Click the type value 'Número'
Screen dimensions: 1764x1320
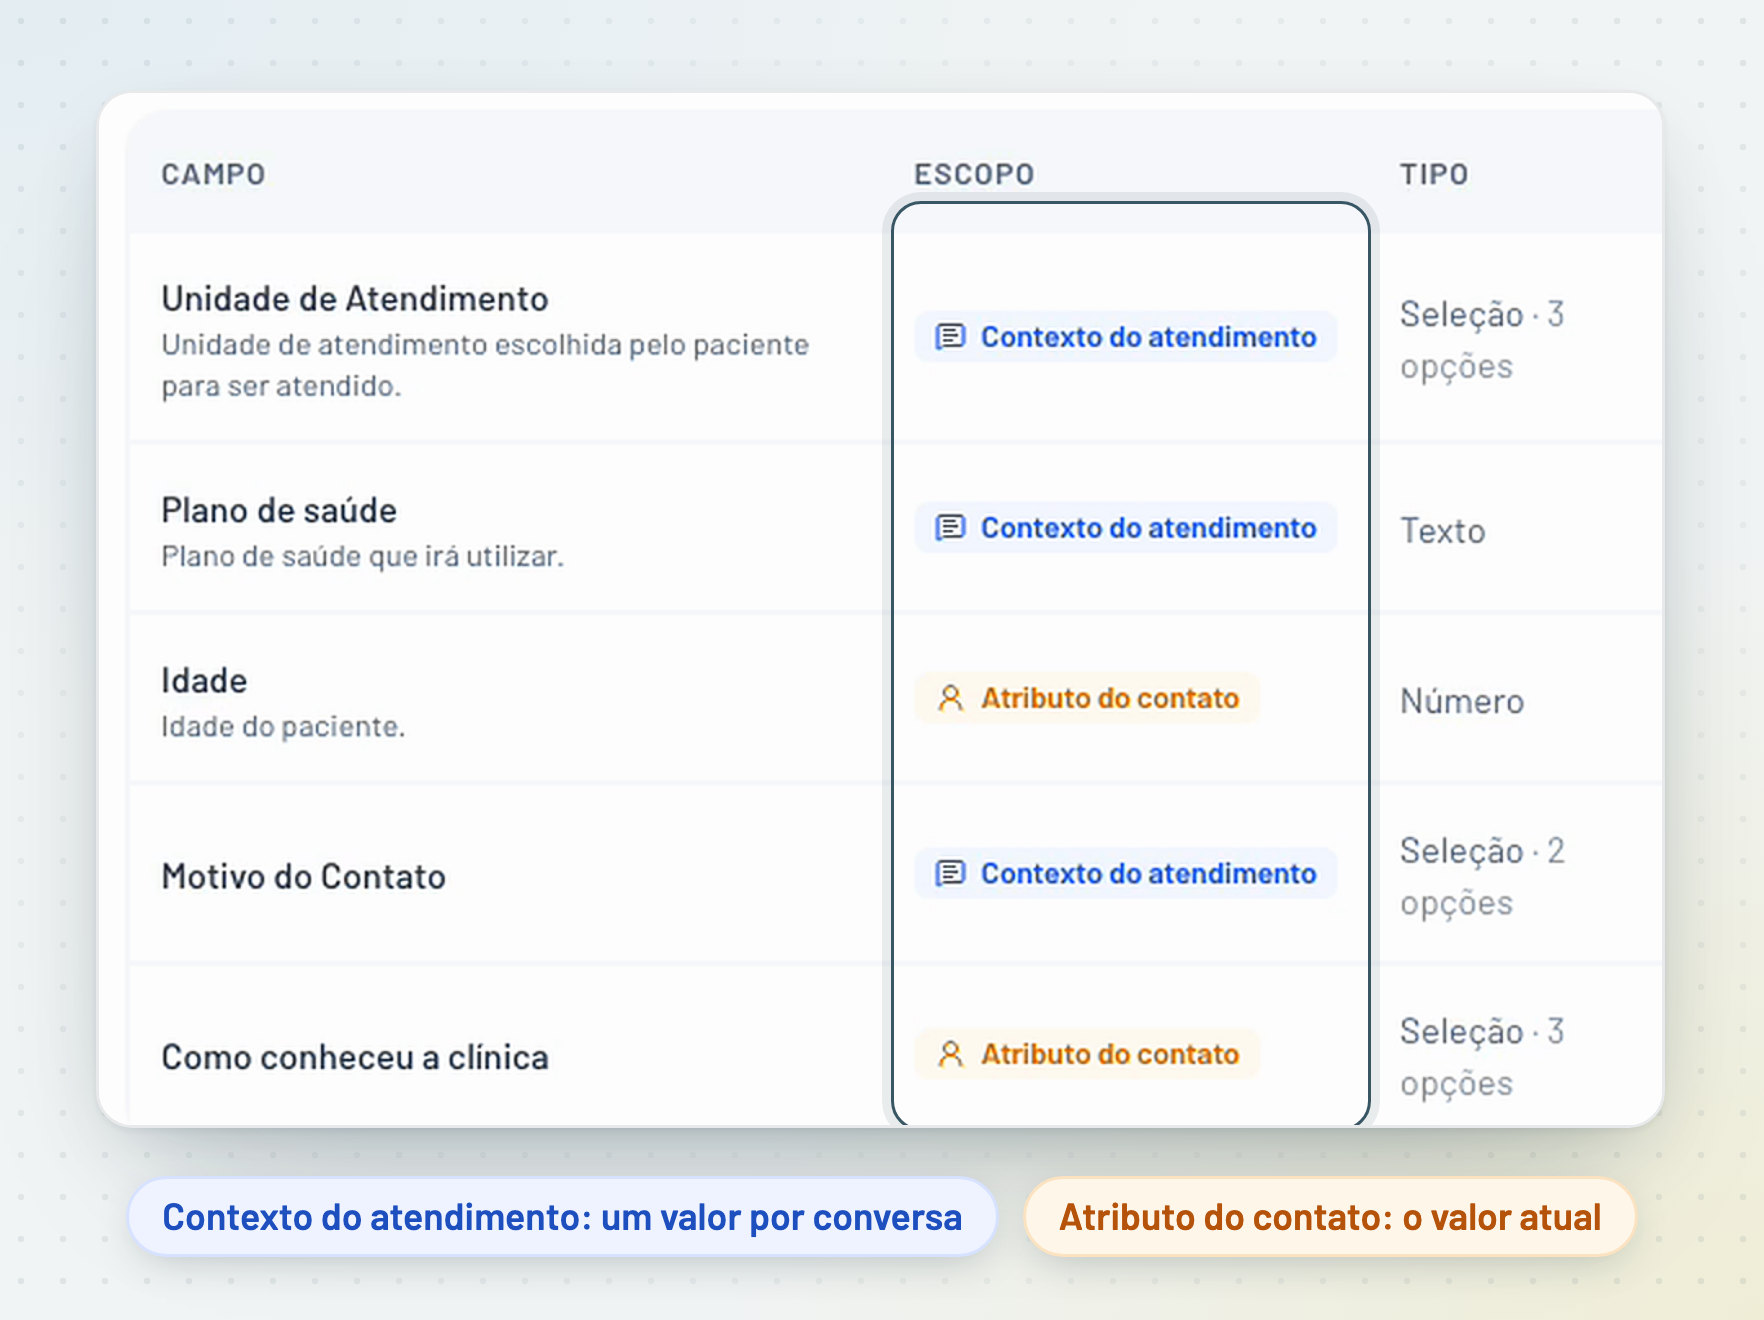[1462, 701]
